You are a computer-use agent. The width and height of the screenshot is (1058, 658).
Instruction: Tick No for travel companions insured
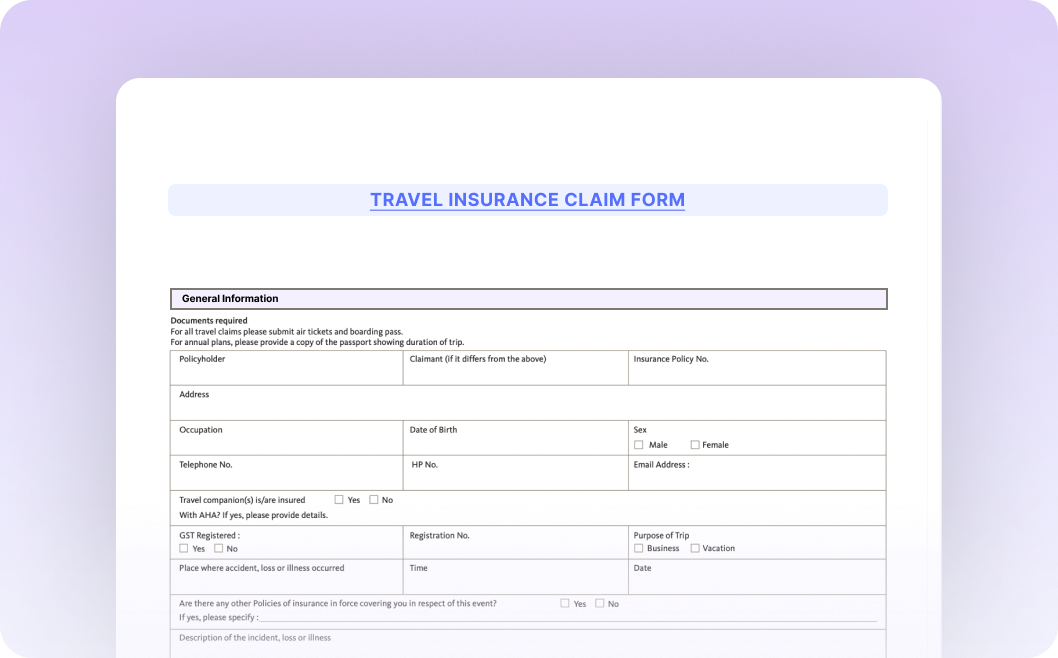pyautogui.click(x=374, y=500)
